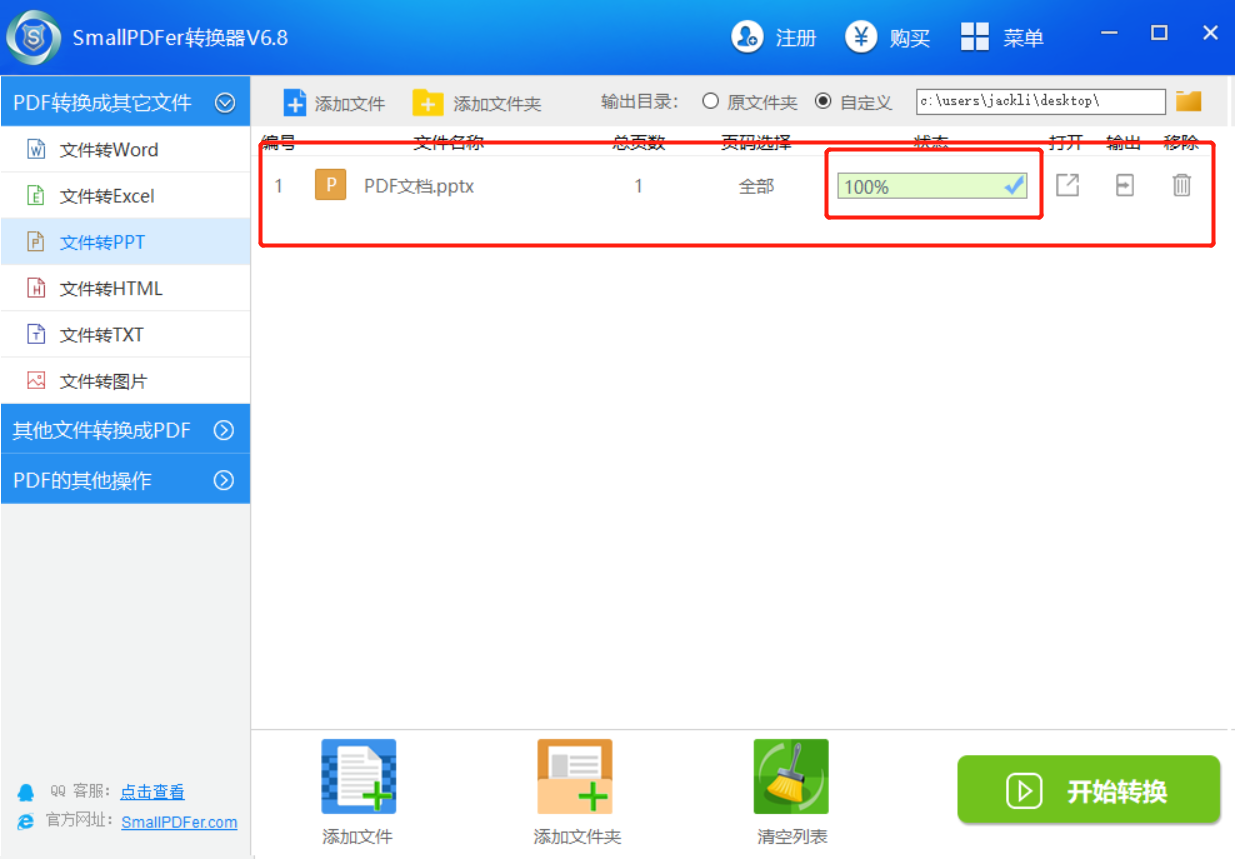
Task: Click the 100% conversion progress bar
Action: point(932,186)
